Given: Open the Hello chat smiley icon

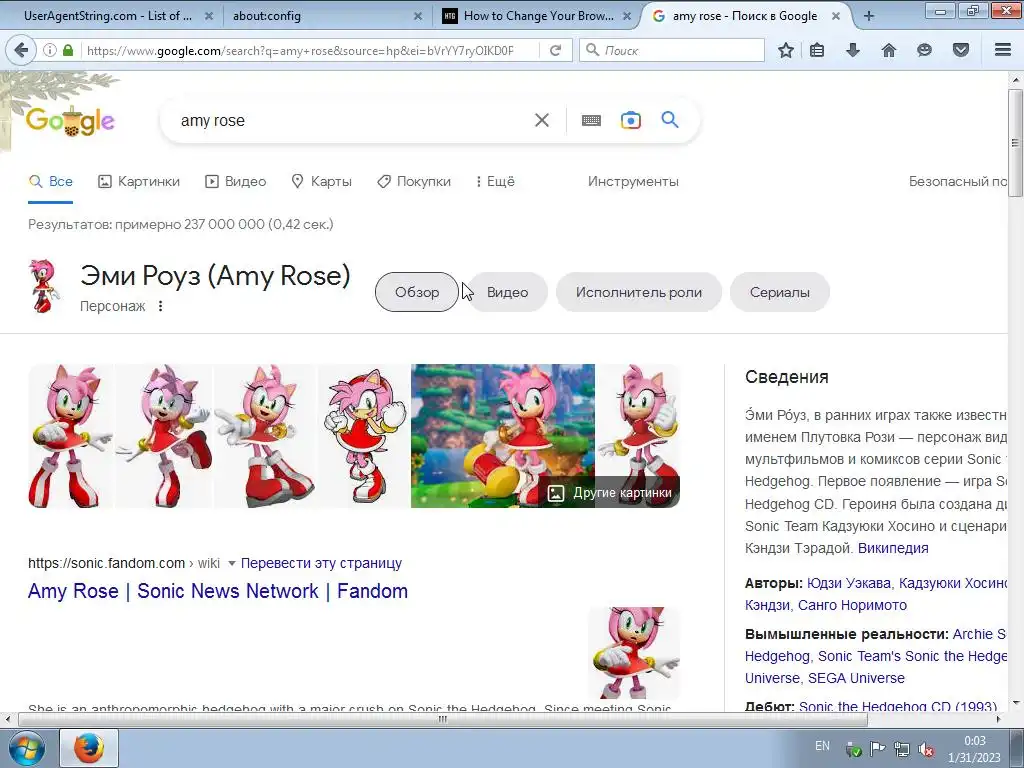Looking at the screenshot, I should 924,50.
